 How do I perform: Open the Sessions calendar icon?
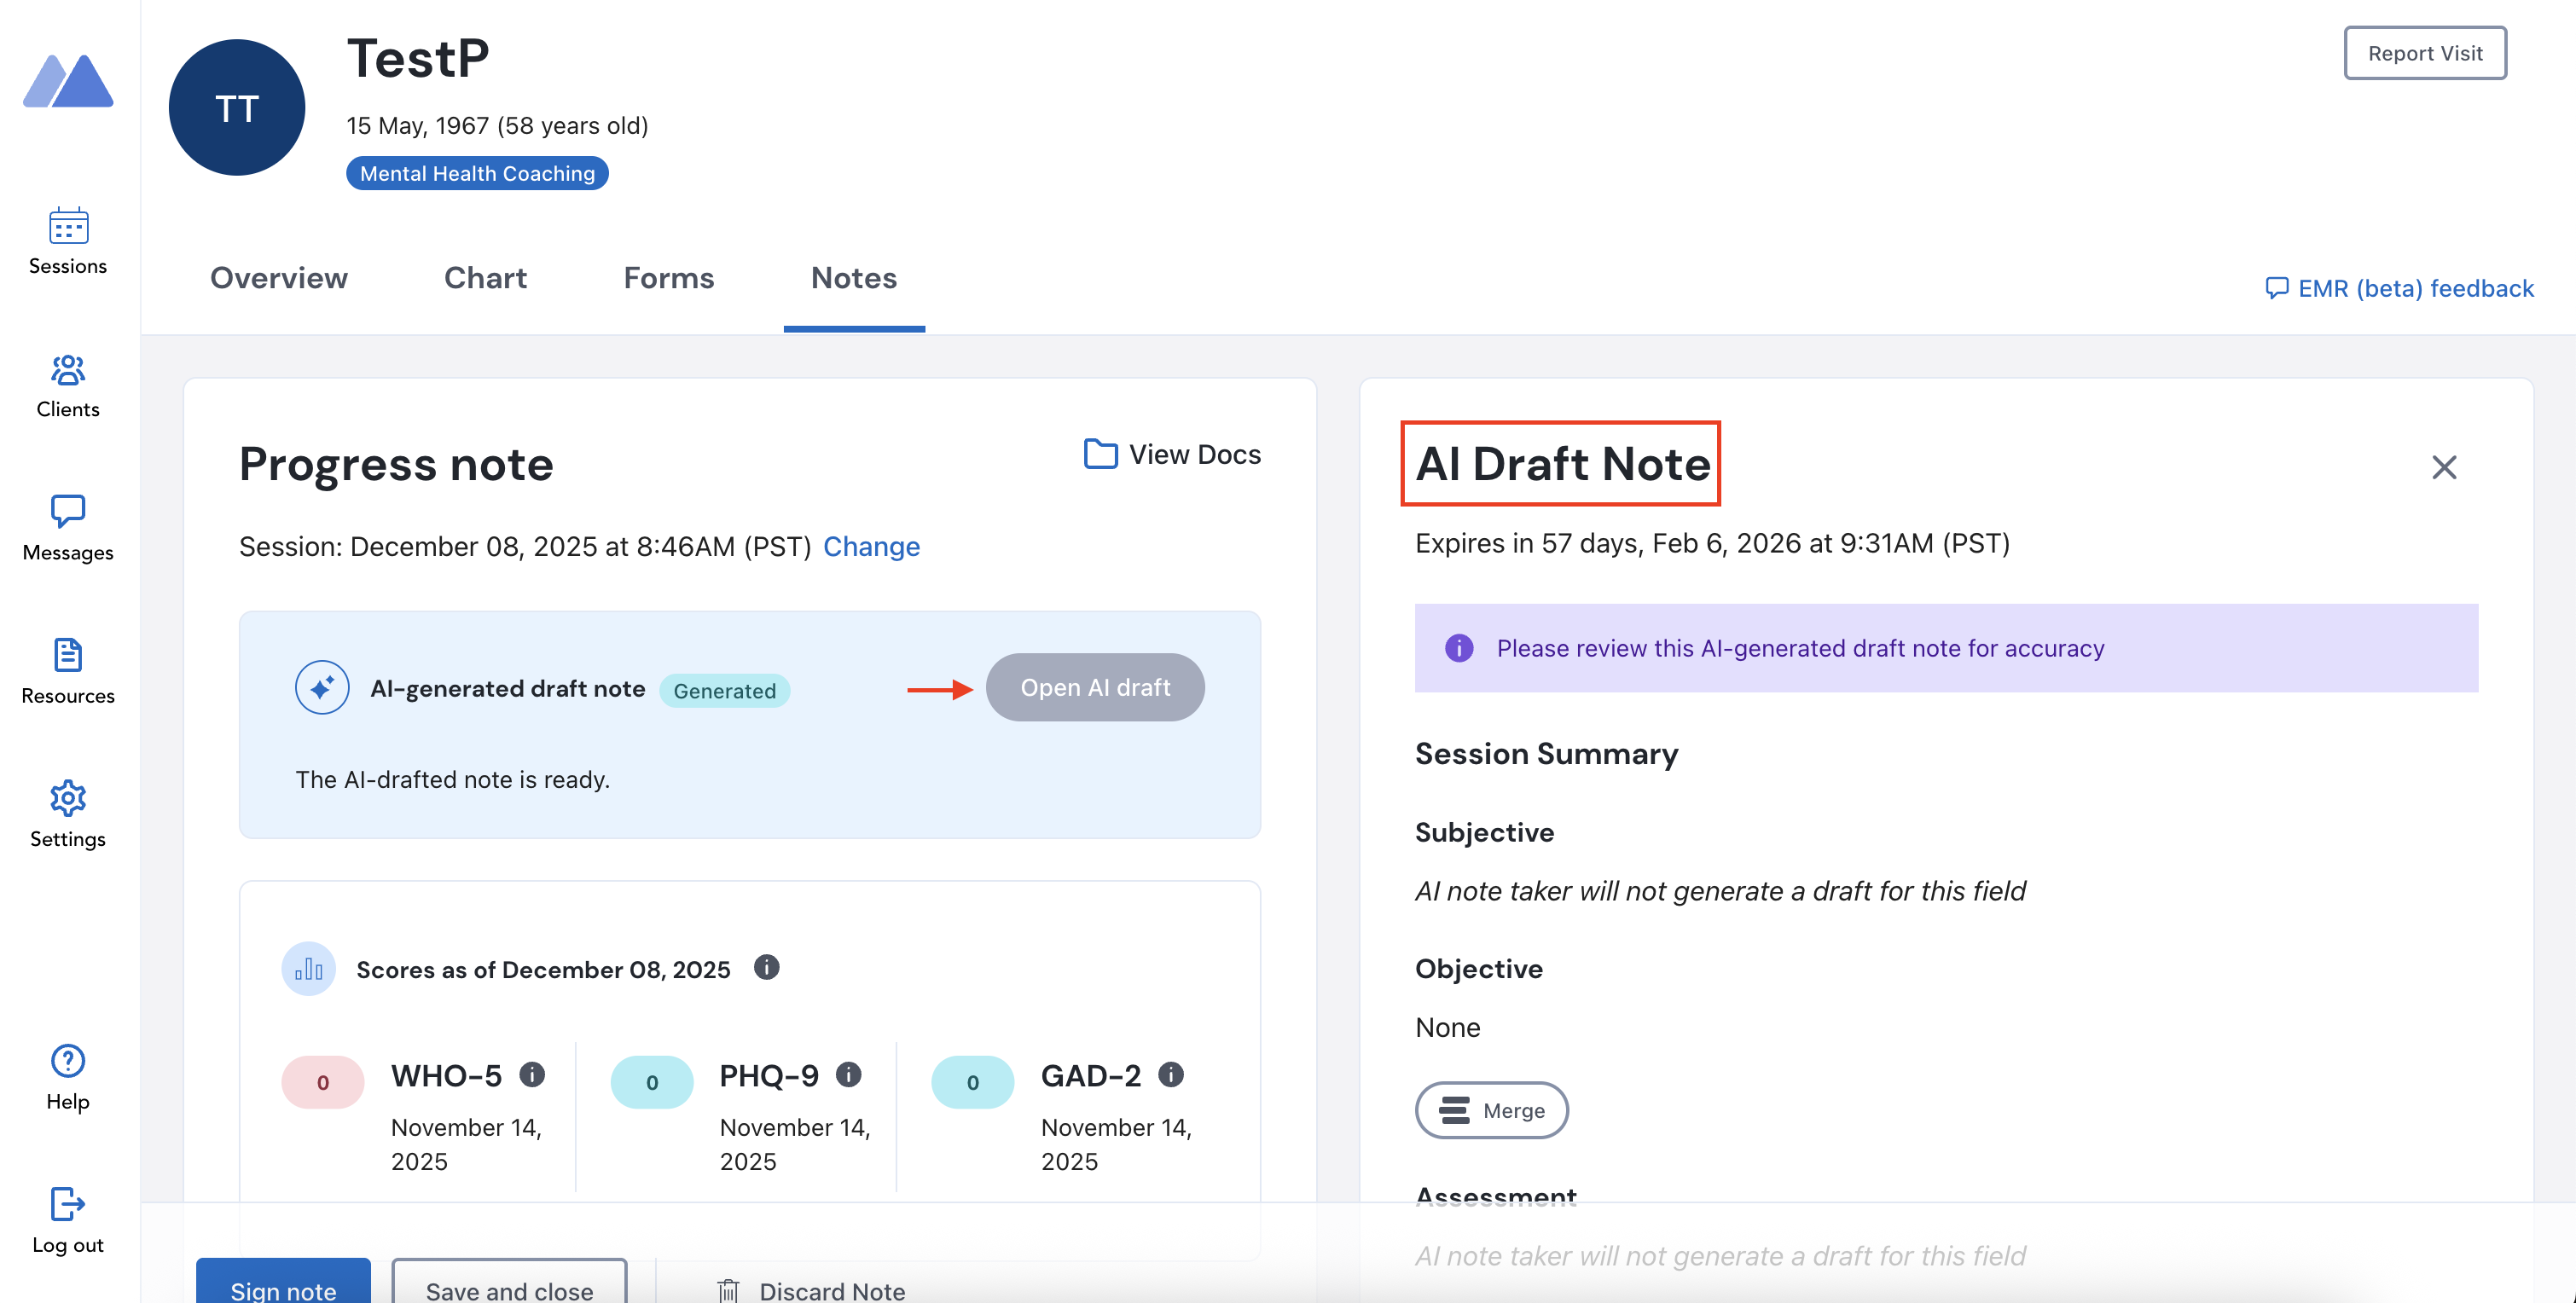[68, 226]
